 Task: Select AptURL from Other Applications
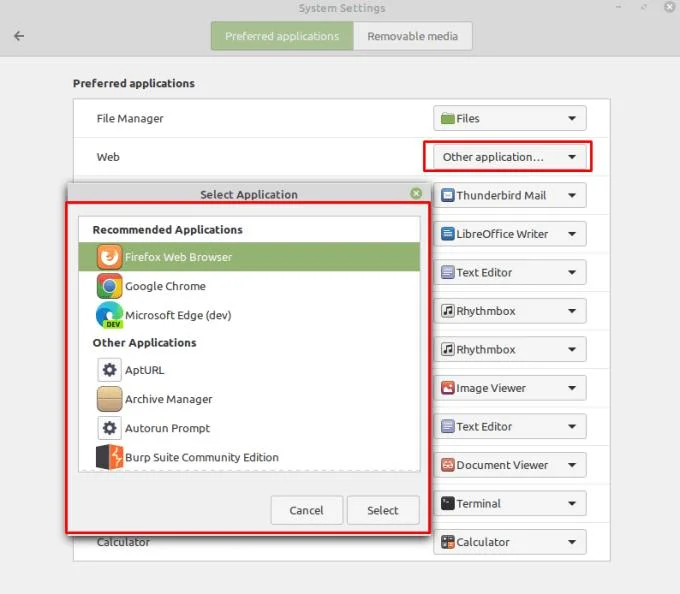coord(249,370)
